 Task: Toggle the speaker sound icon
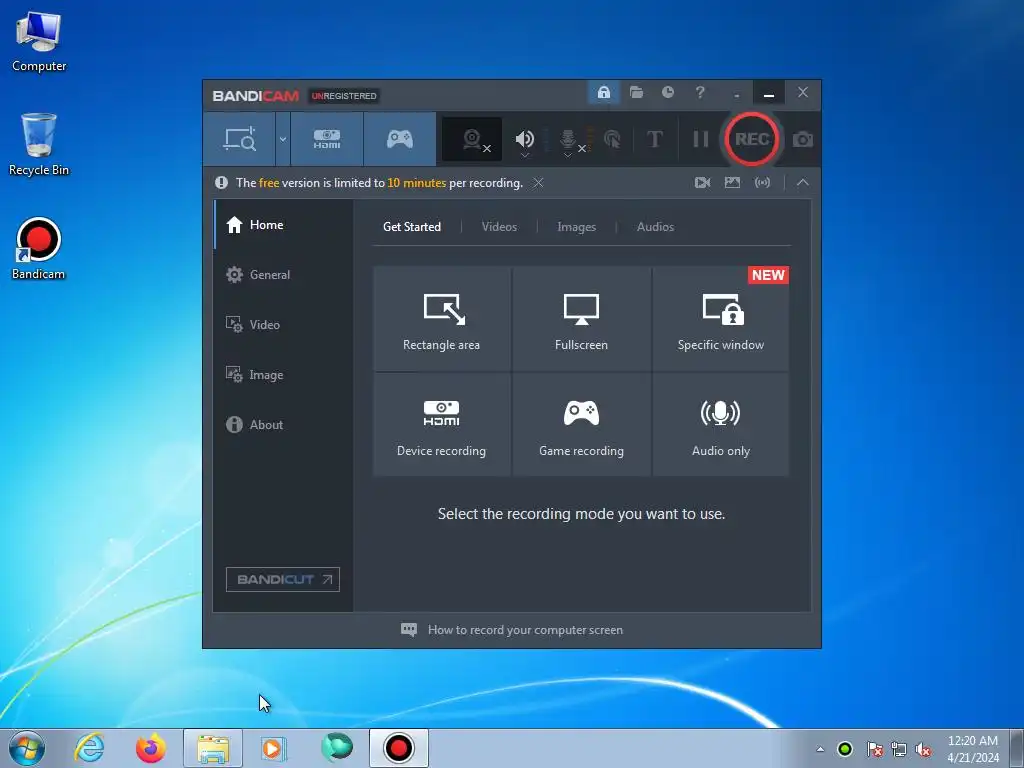point(524,138)
